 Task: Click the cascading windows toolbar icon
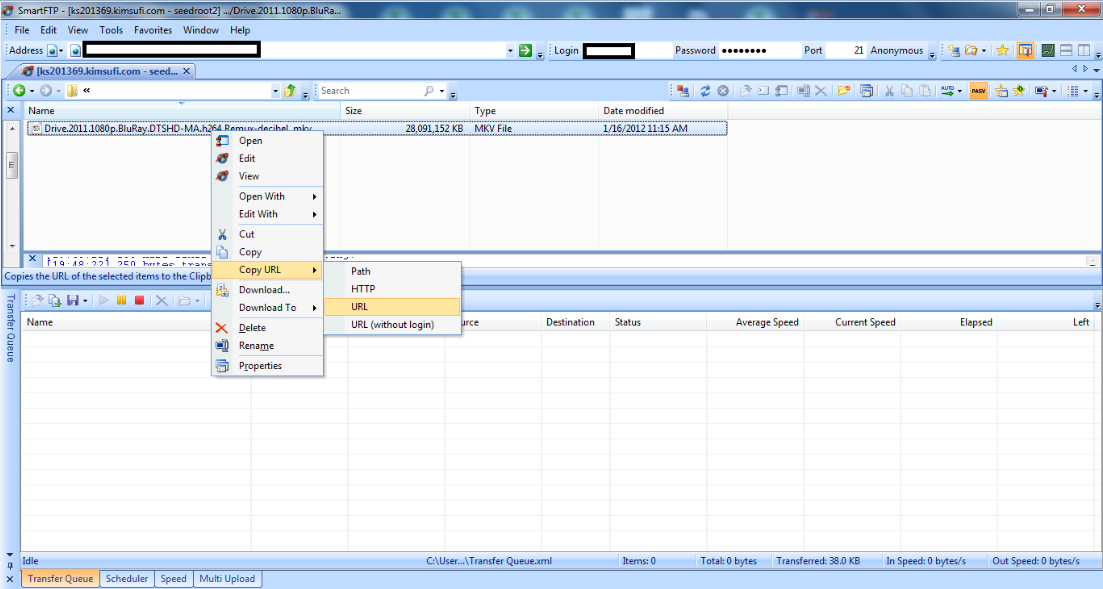(x=866, y=91)
